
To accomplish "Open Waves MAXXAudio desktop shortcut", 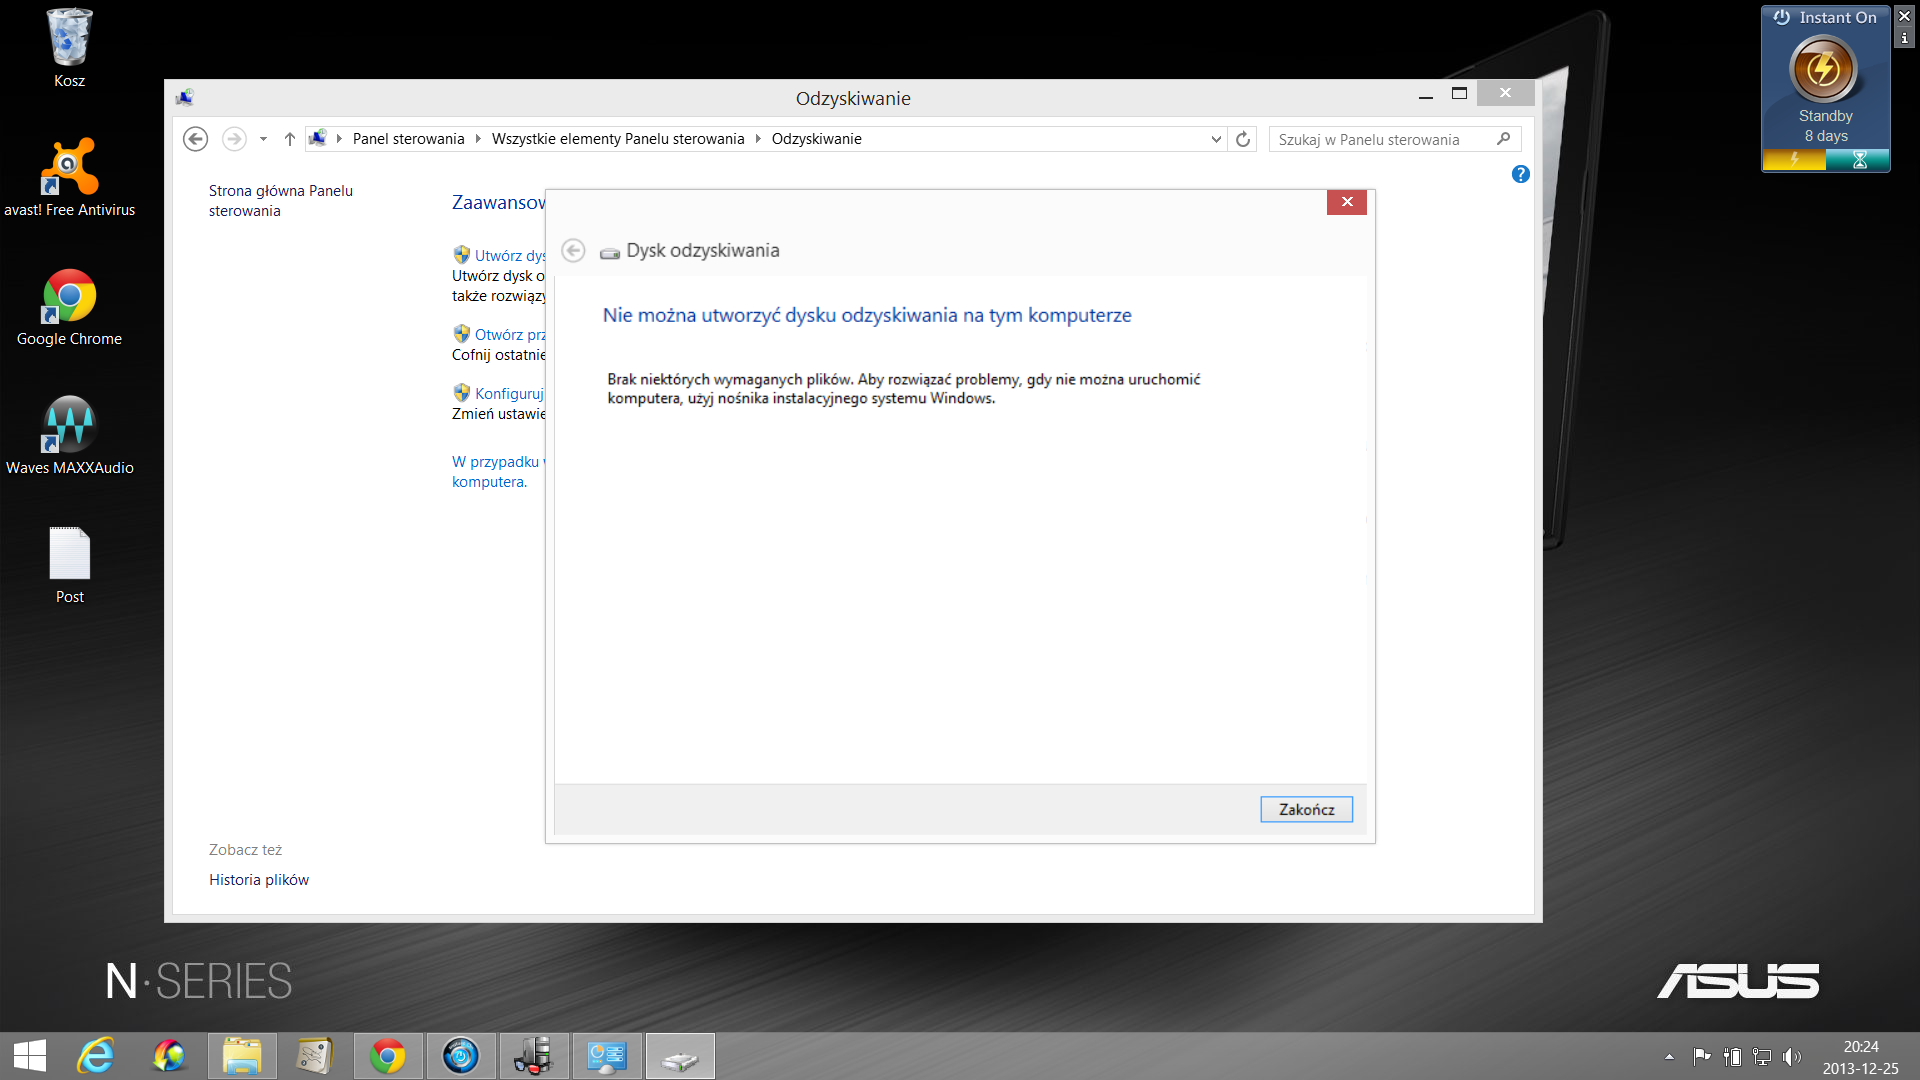I will (69, 436).
